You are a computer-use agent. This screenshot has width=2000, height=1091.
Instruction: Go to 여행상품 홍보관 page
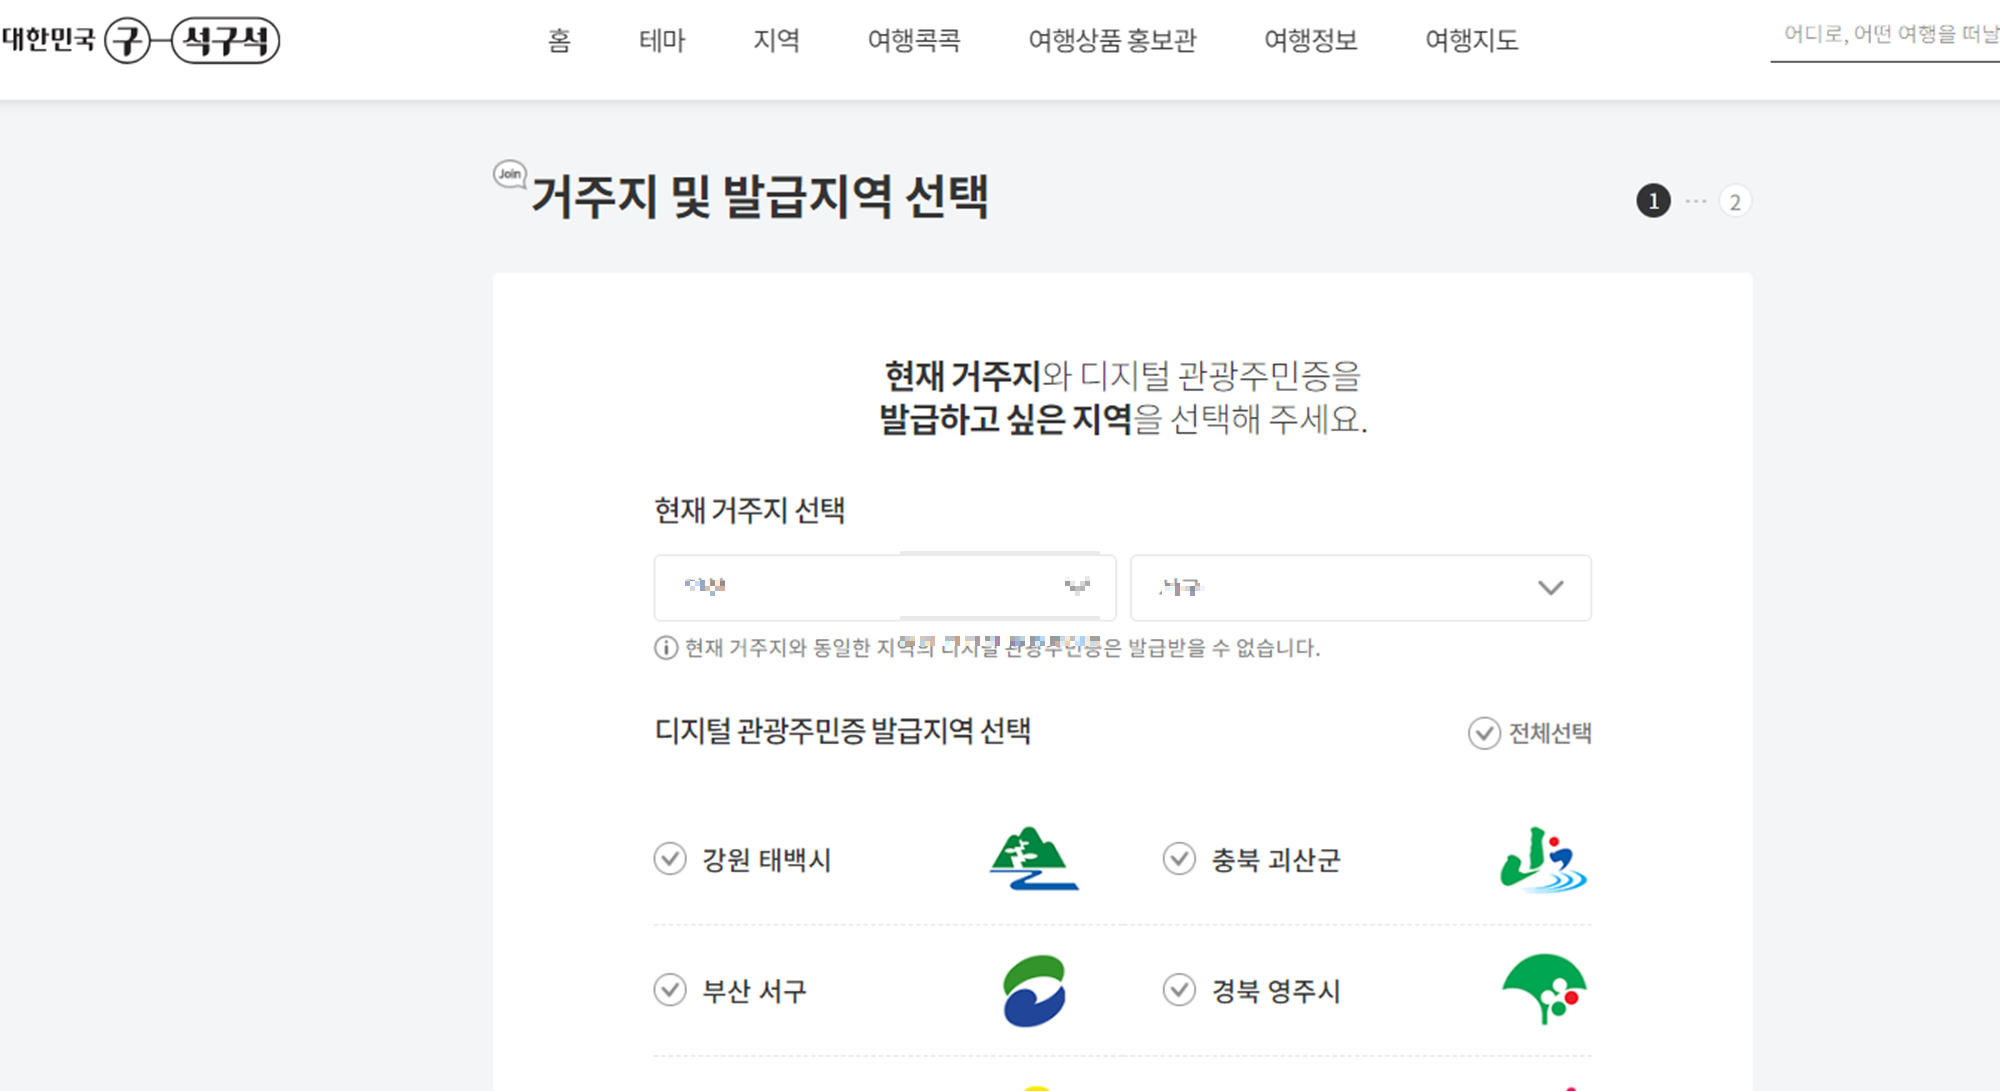(x=1112, y=41)
